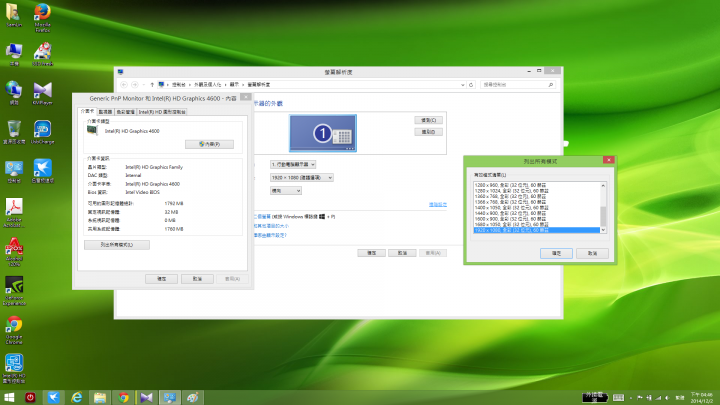Select the 1680 × 1050 mode in list
Image resolution: width=720 pixels, height=405 pixels.
(x=536, y=225)
